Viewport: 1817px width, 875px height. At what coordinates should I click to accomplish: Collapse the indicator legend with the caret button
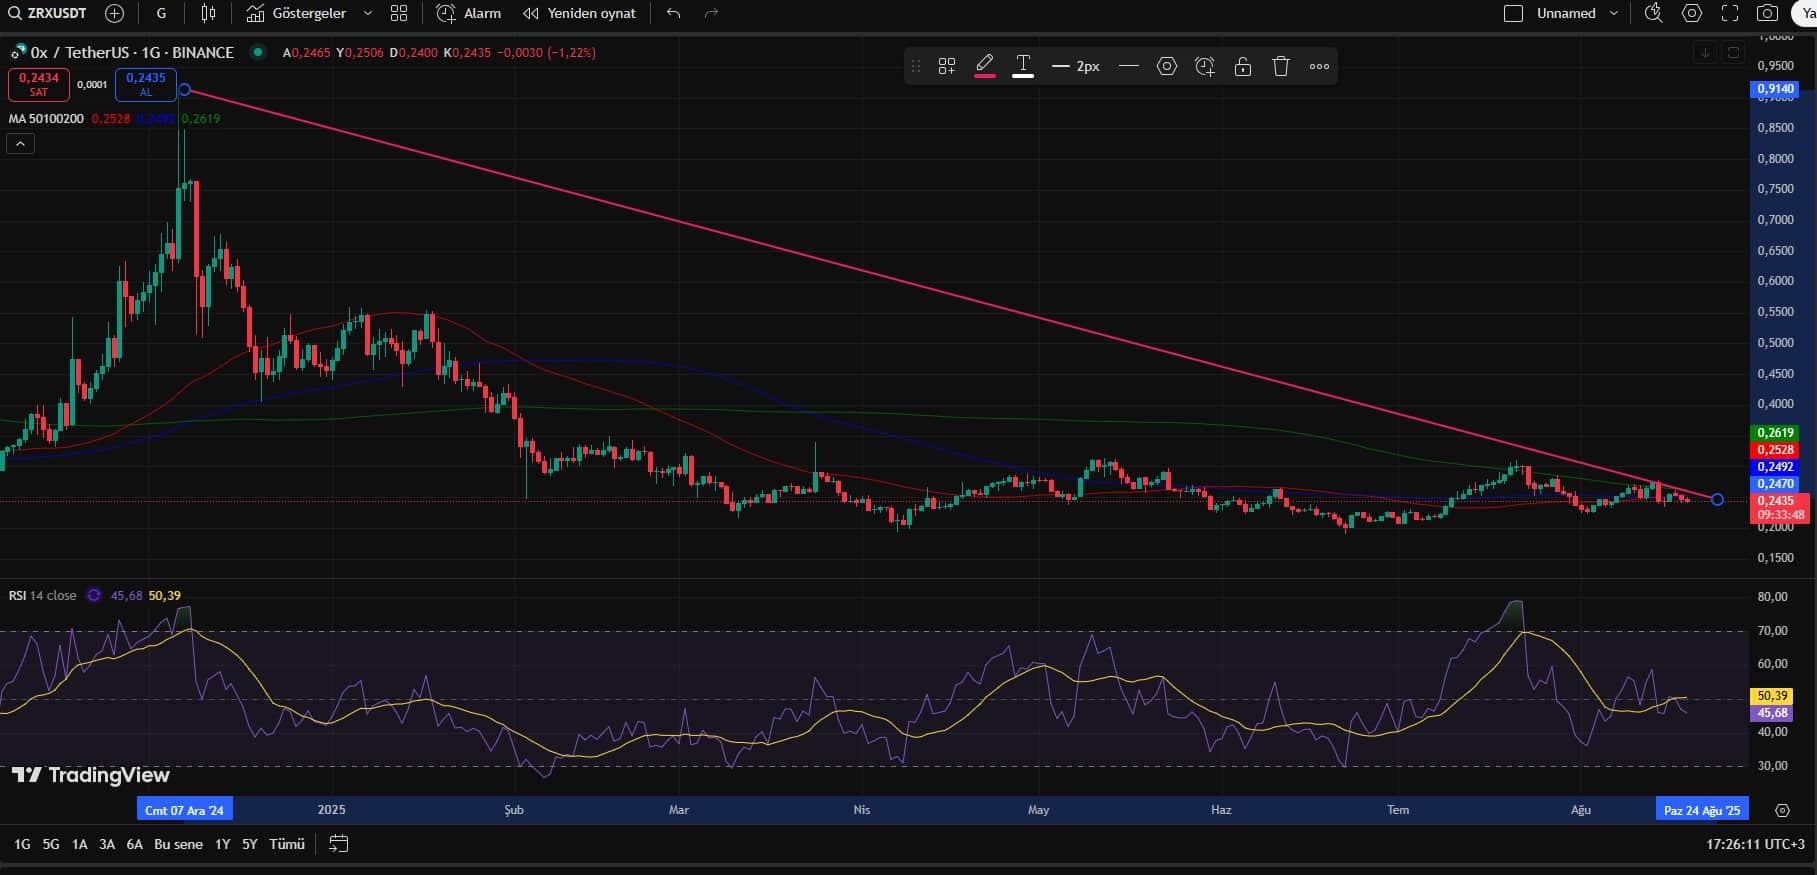[20, 144]
